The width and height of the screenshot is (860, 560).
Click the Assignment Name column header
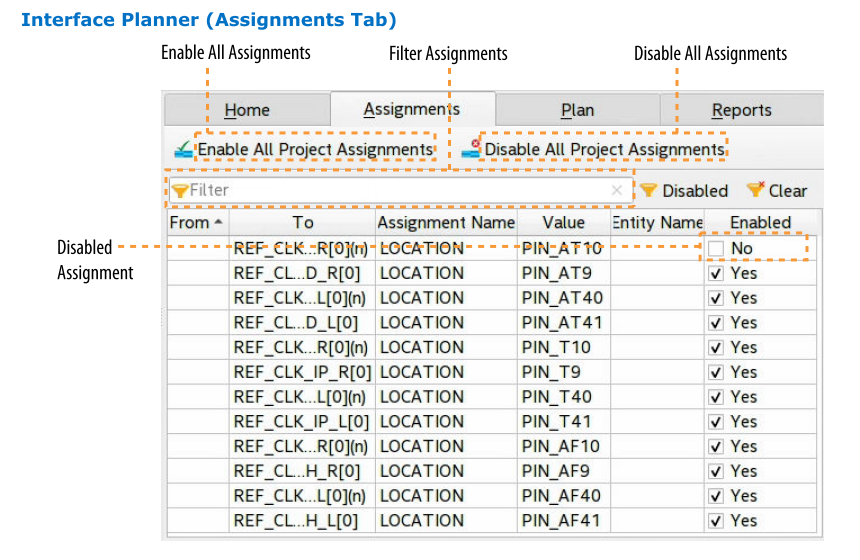[446, 222]
